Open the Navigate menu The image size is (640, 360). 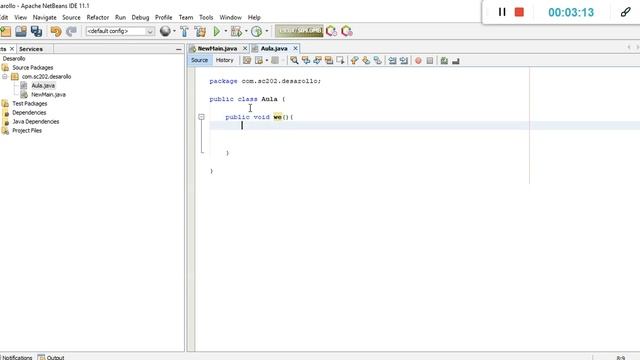[x=44, y=18]
